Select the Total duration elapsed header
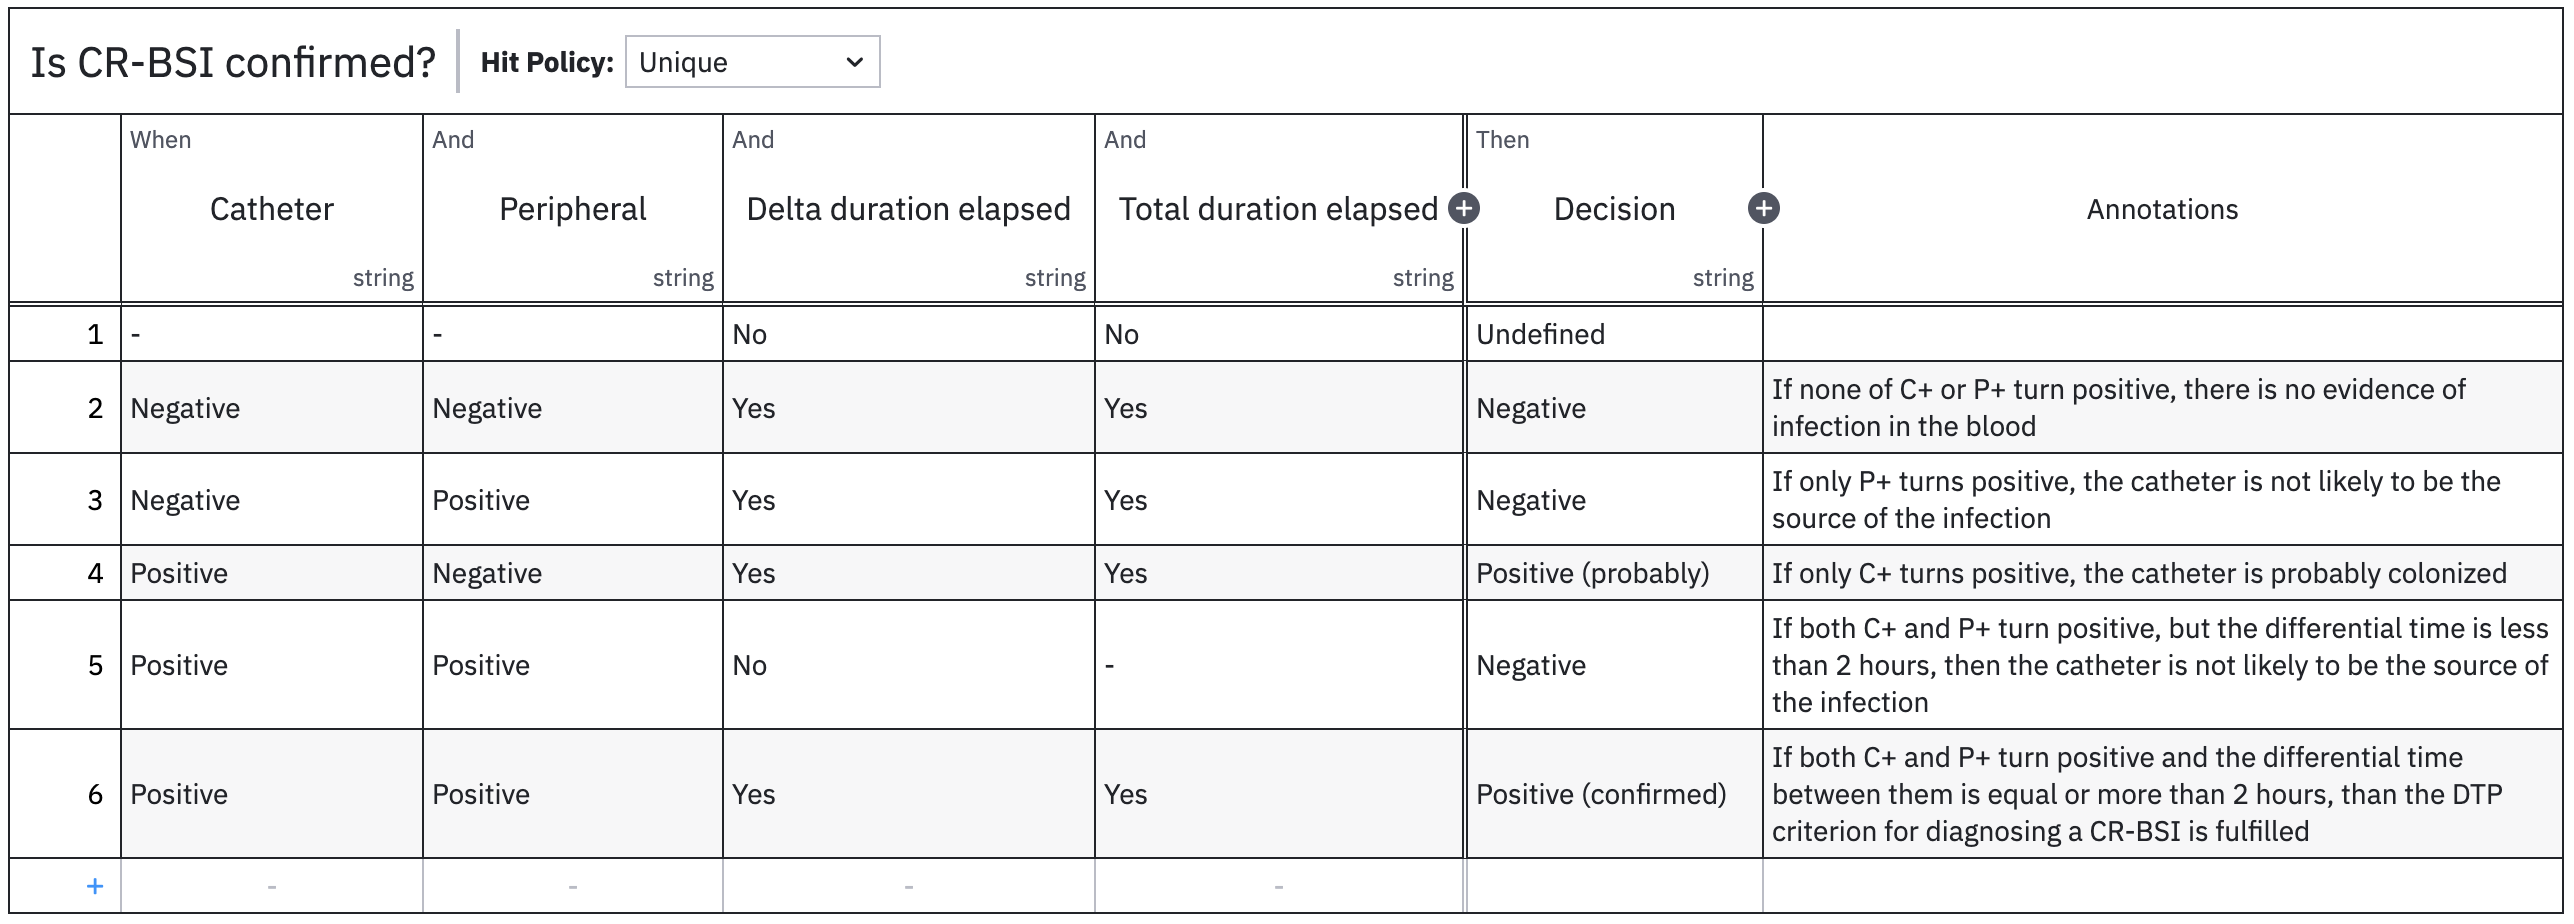The height and width of the screenshot is (924, 2574). pyautogui.click(x=1277, y=208)
